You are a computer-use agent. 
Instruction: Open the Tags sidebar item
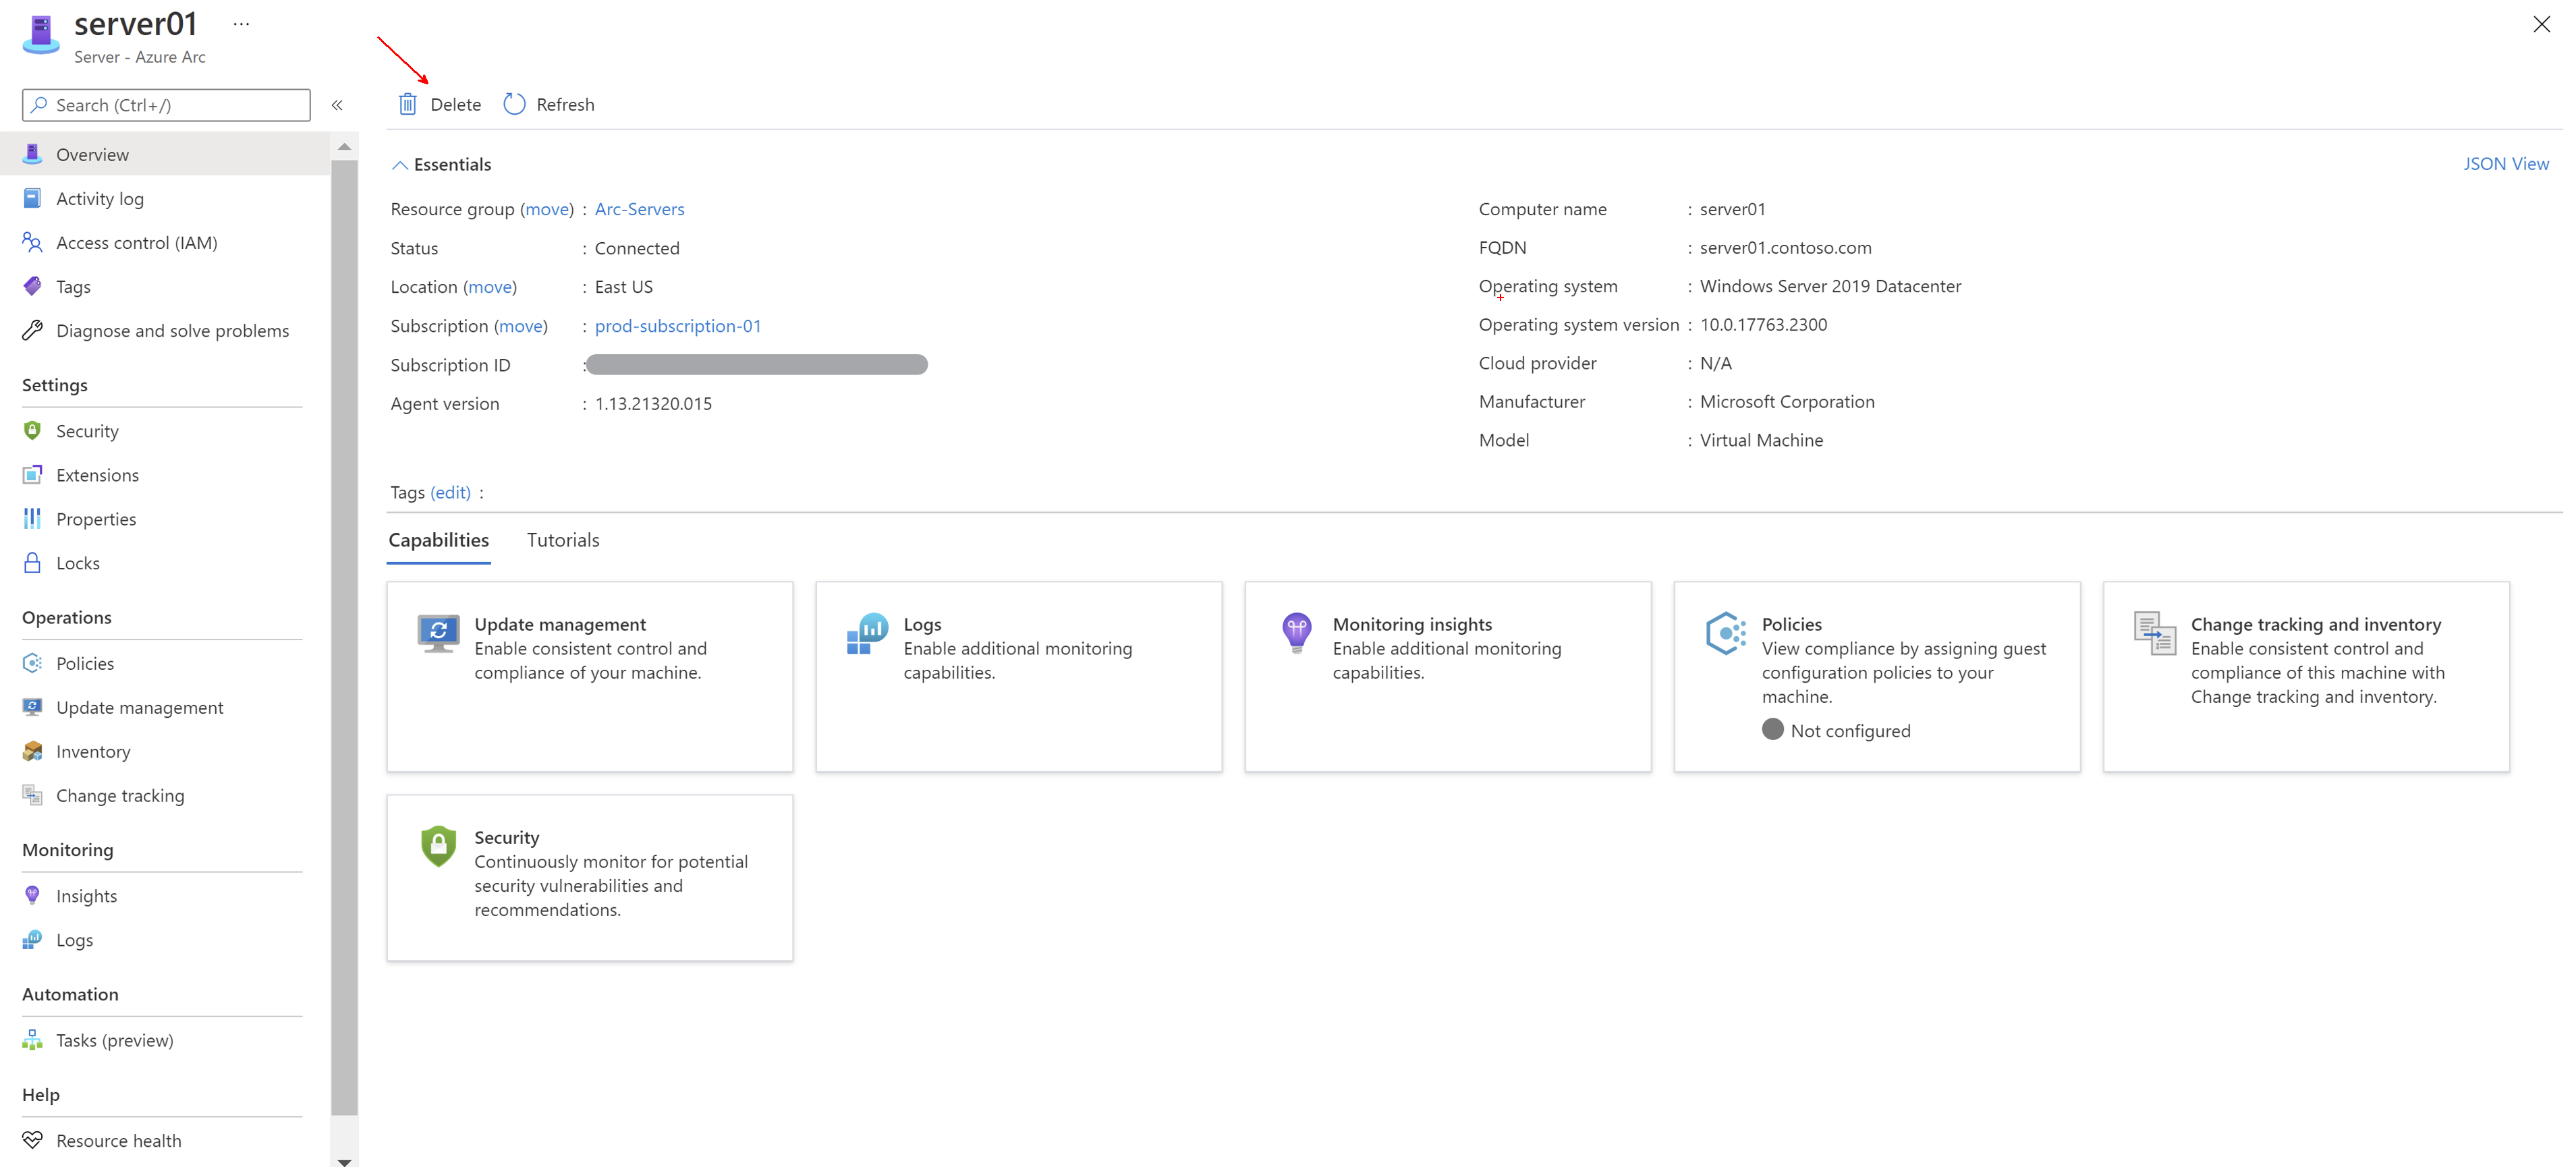(x=73, y=287)
